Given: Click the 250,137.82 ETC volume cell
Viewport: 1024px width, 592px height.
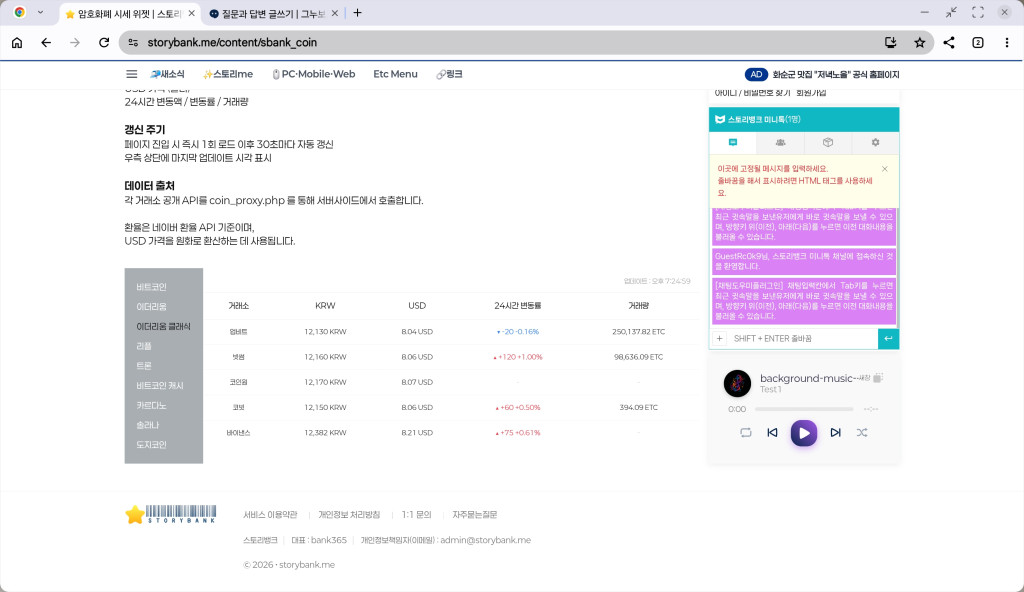Looking at the screenshot, I should (x=639, y=332).
